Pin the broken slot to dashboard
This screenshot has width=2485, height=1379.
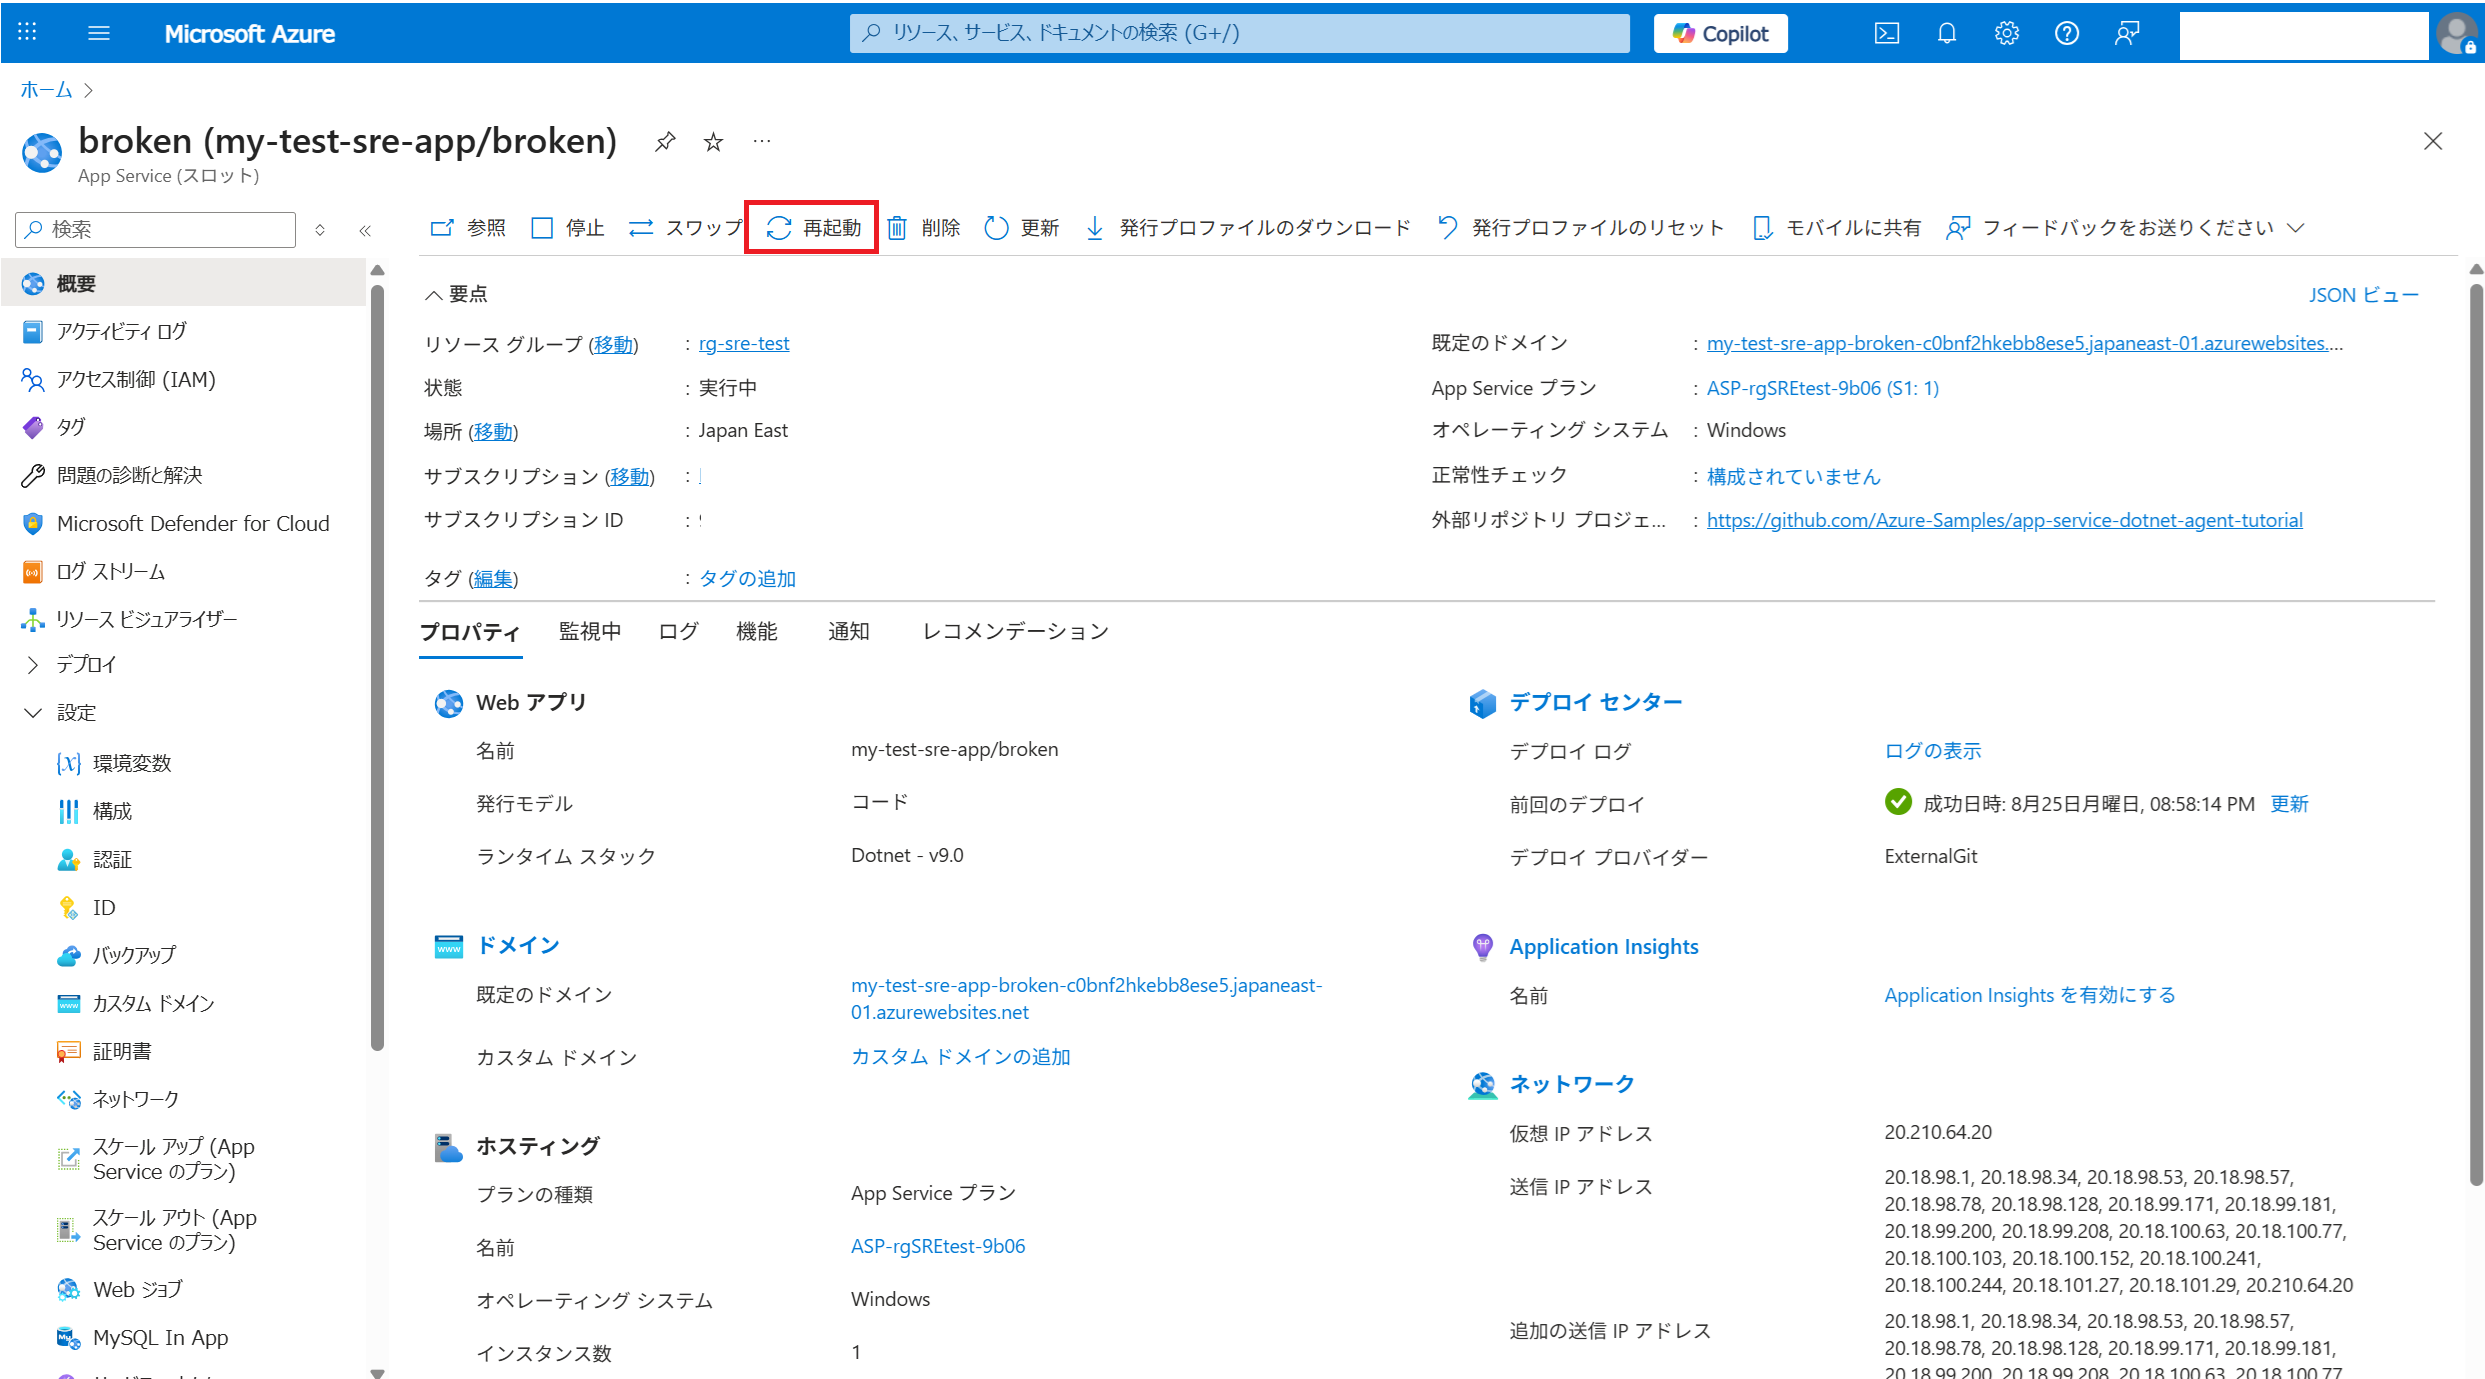coord(664,142)
